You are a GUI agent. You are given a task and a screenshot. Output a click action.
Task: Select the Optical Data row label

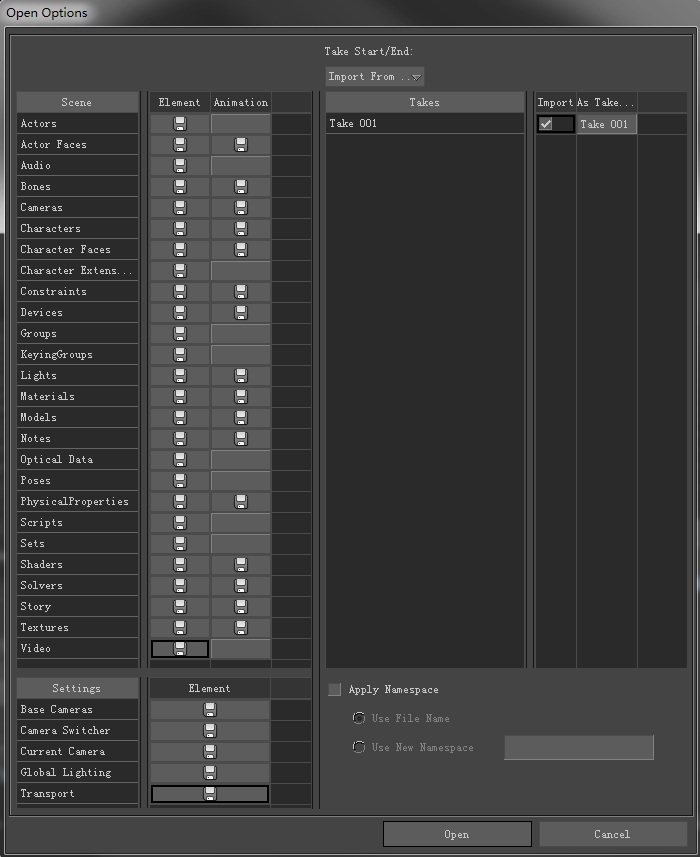point(77,460)
